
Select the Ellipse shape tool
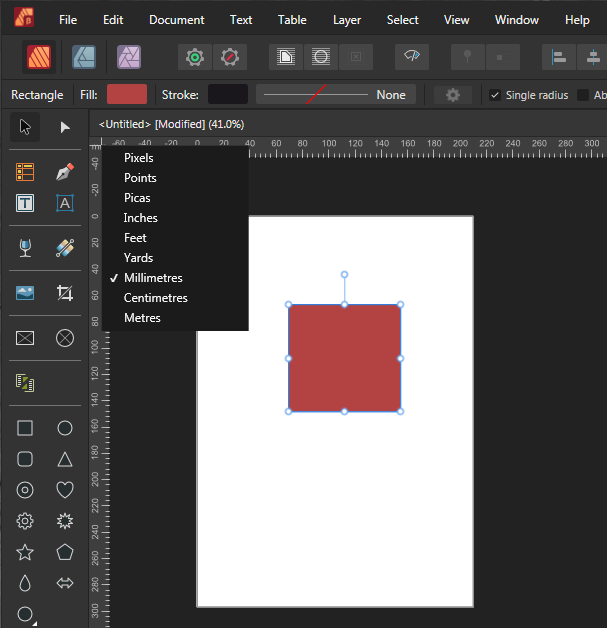(64, 428)
